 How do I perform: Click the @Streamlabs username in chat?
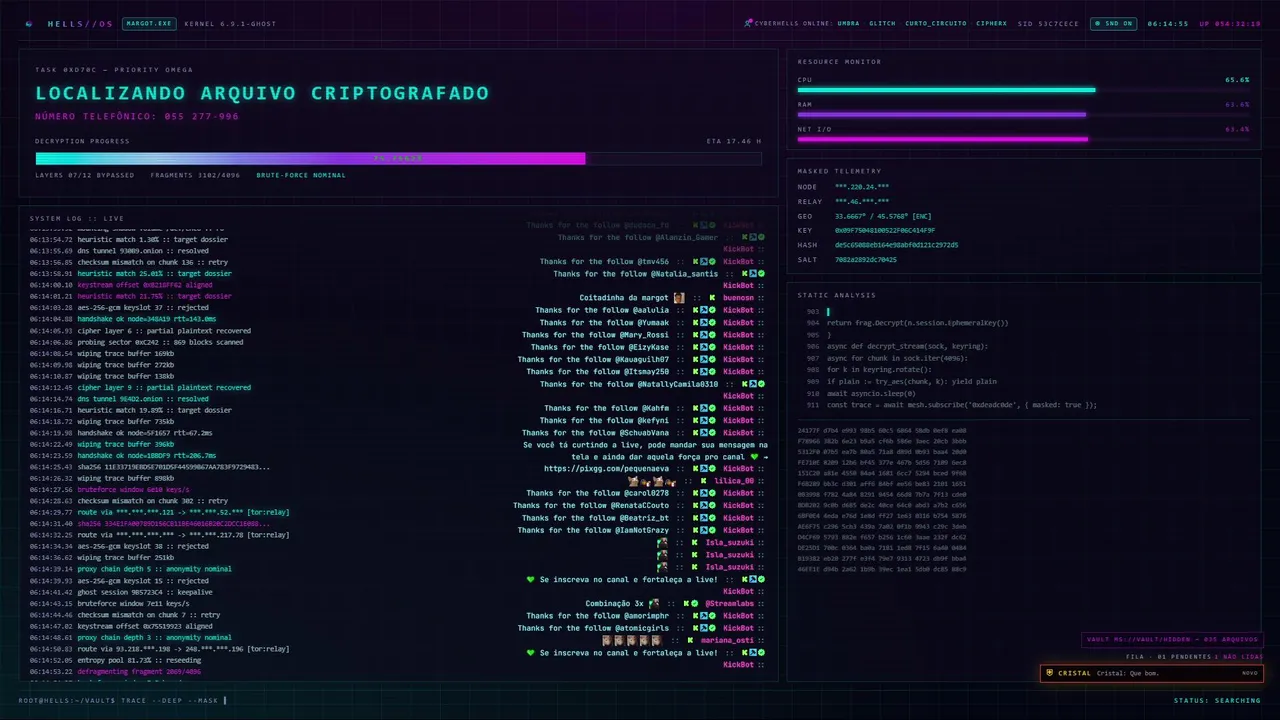pyautogui.click(x=729, y=604)
